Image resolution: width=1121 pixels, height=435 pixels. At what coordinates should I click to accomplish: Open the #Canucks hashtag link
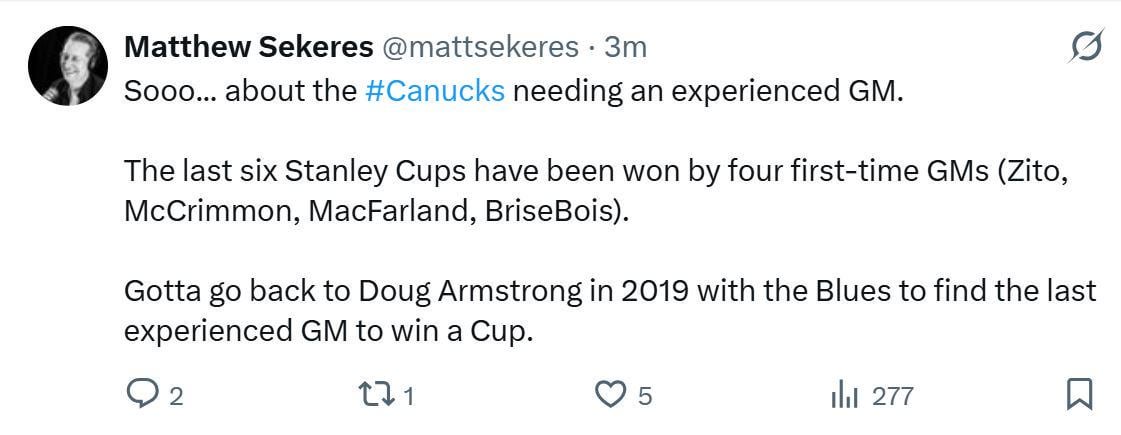[435, 90]
